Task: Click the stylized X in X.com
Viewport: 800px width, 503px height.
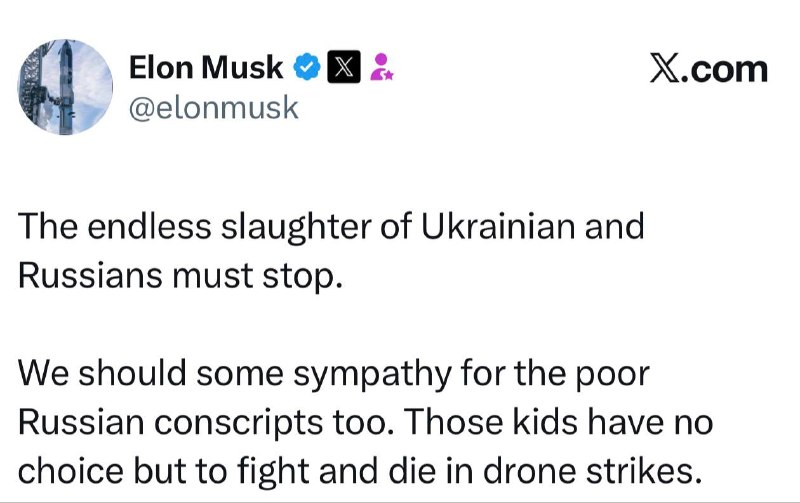Action: point(665,69)
